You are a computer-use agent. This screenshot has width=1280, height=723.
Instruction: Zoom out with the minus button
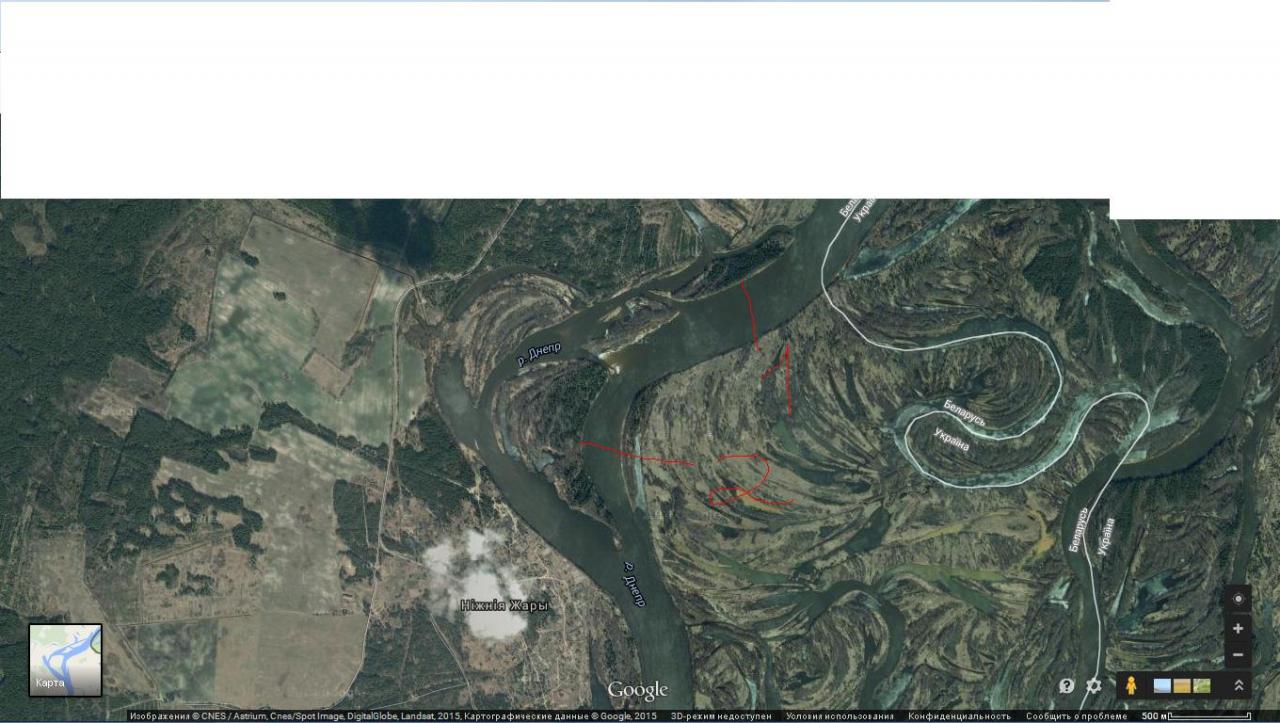coord(1238,655)
